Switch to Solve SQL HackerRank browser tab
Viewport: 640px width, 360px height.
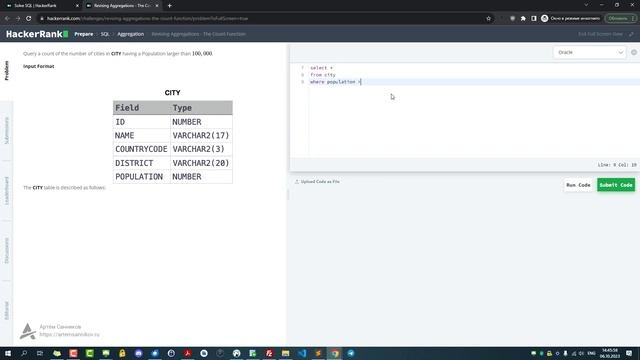40,6
